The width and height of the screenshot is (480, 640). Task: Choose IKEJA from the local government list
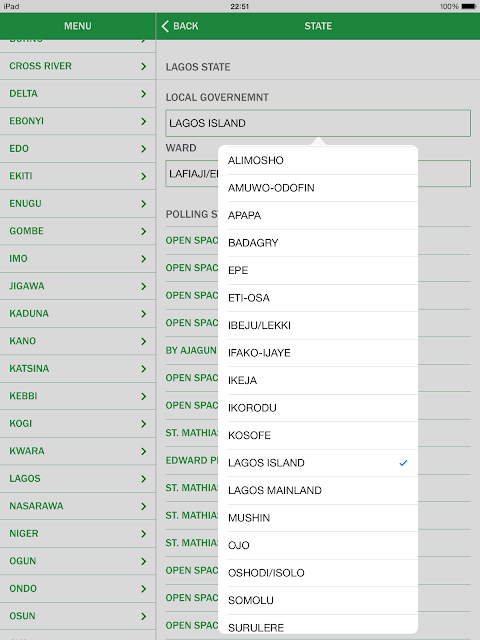[x=318, y=380]
